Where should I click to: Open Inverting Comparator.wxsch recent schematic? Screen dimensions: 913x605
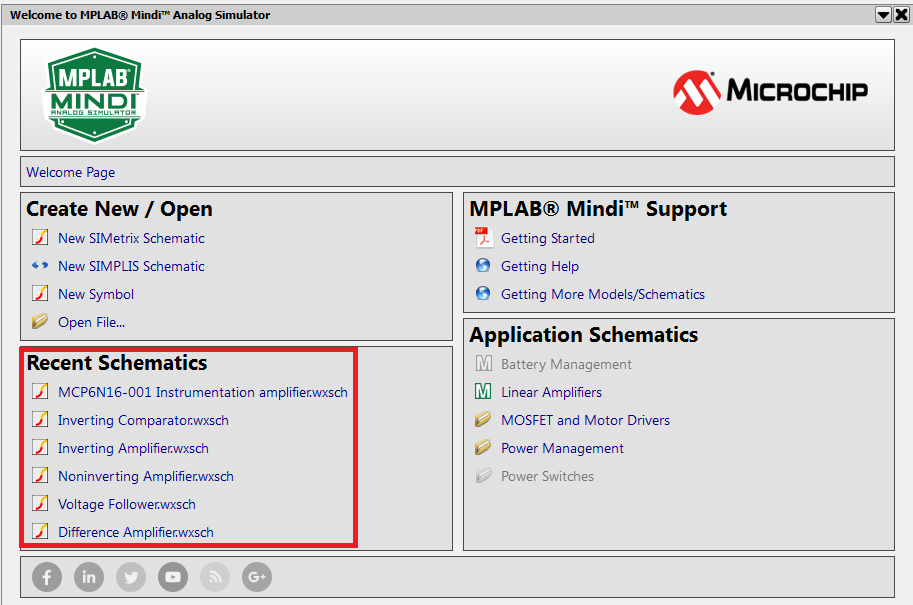143,420
